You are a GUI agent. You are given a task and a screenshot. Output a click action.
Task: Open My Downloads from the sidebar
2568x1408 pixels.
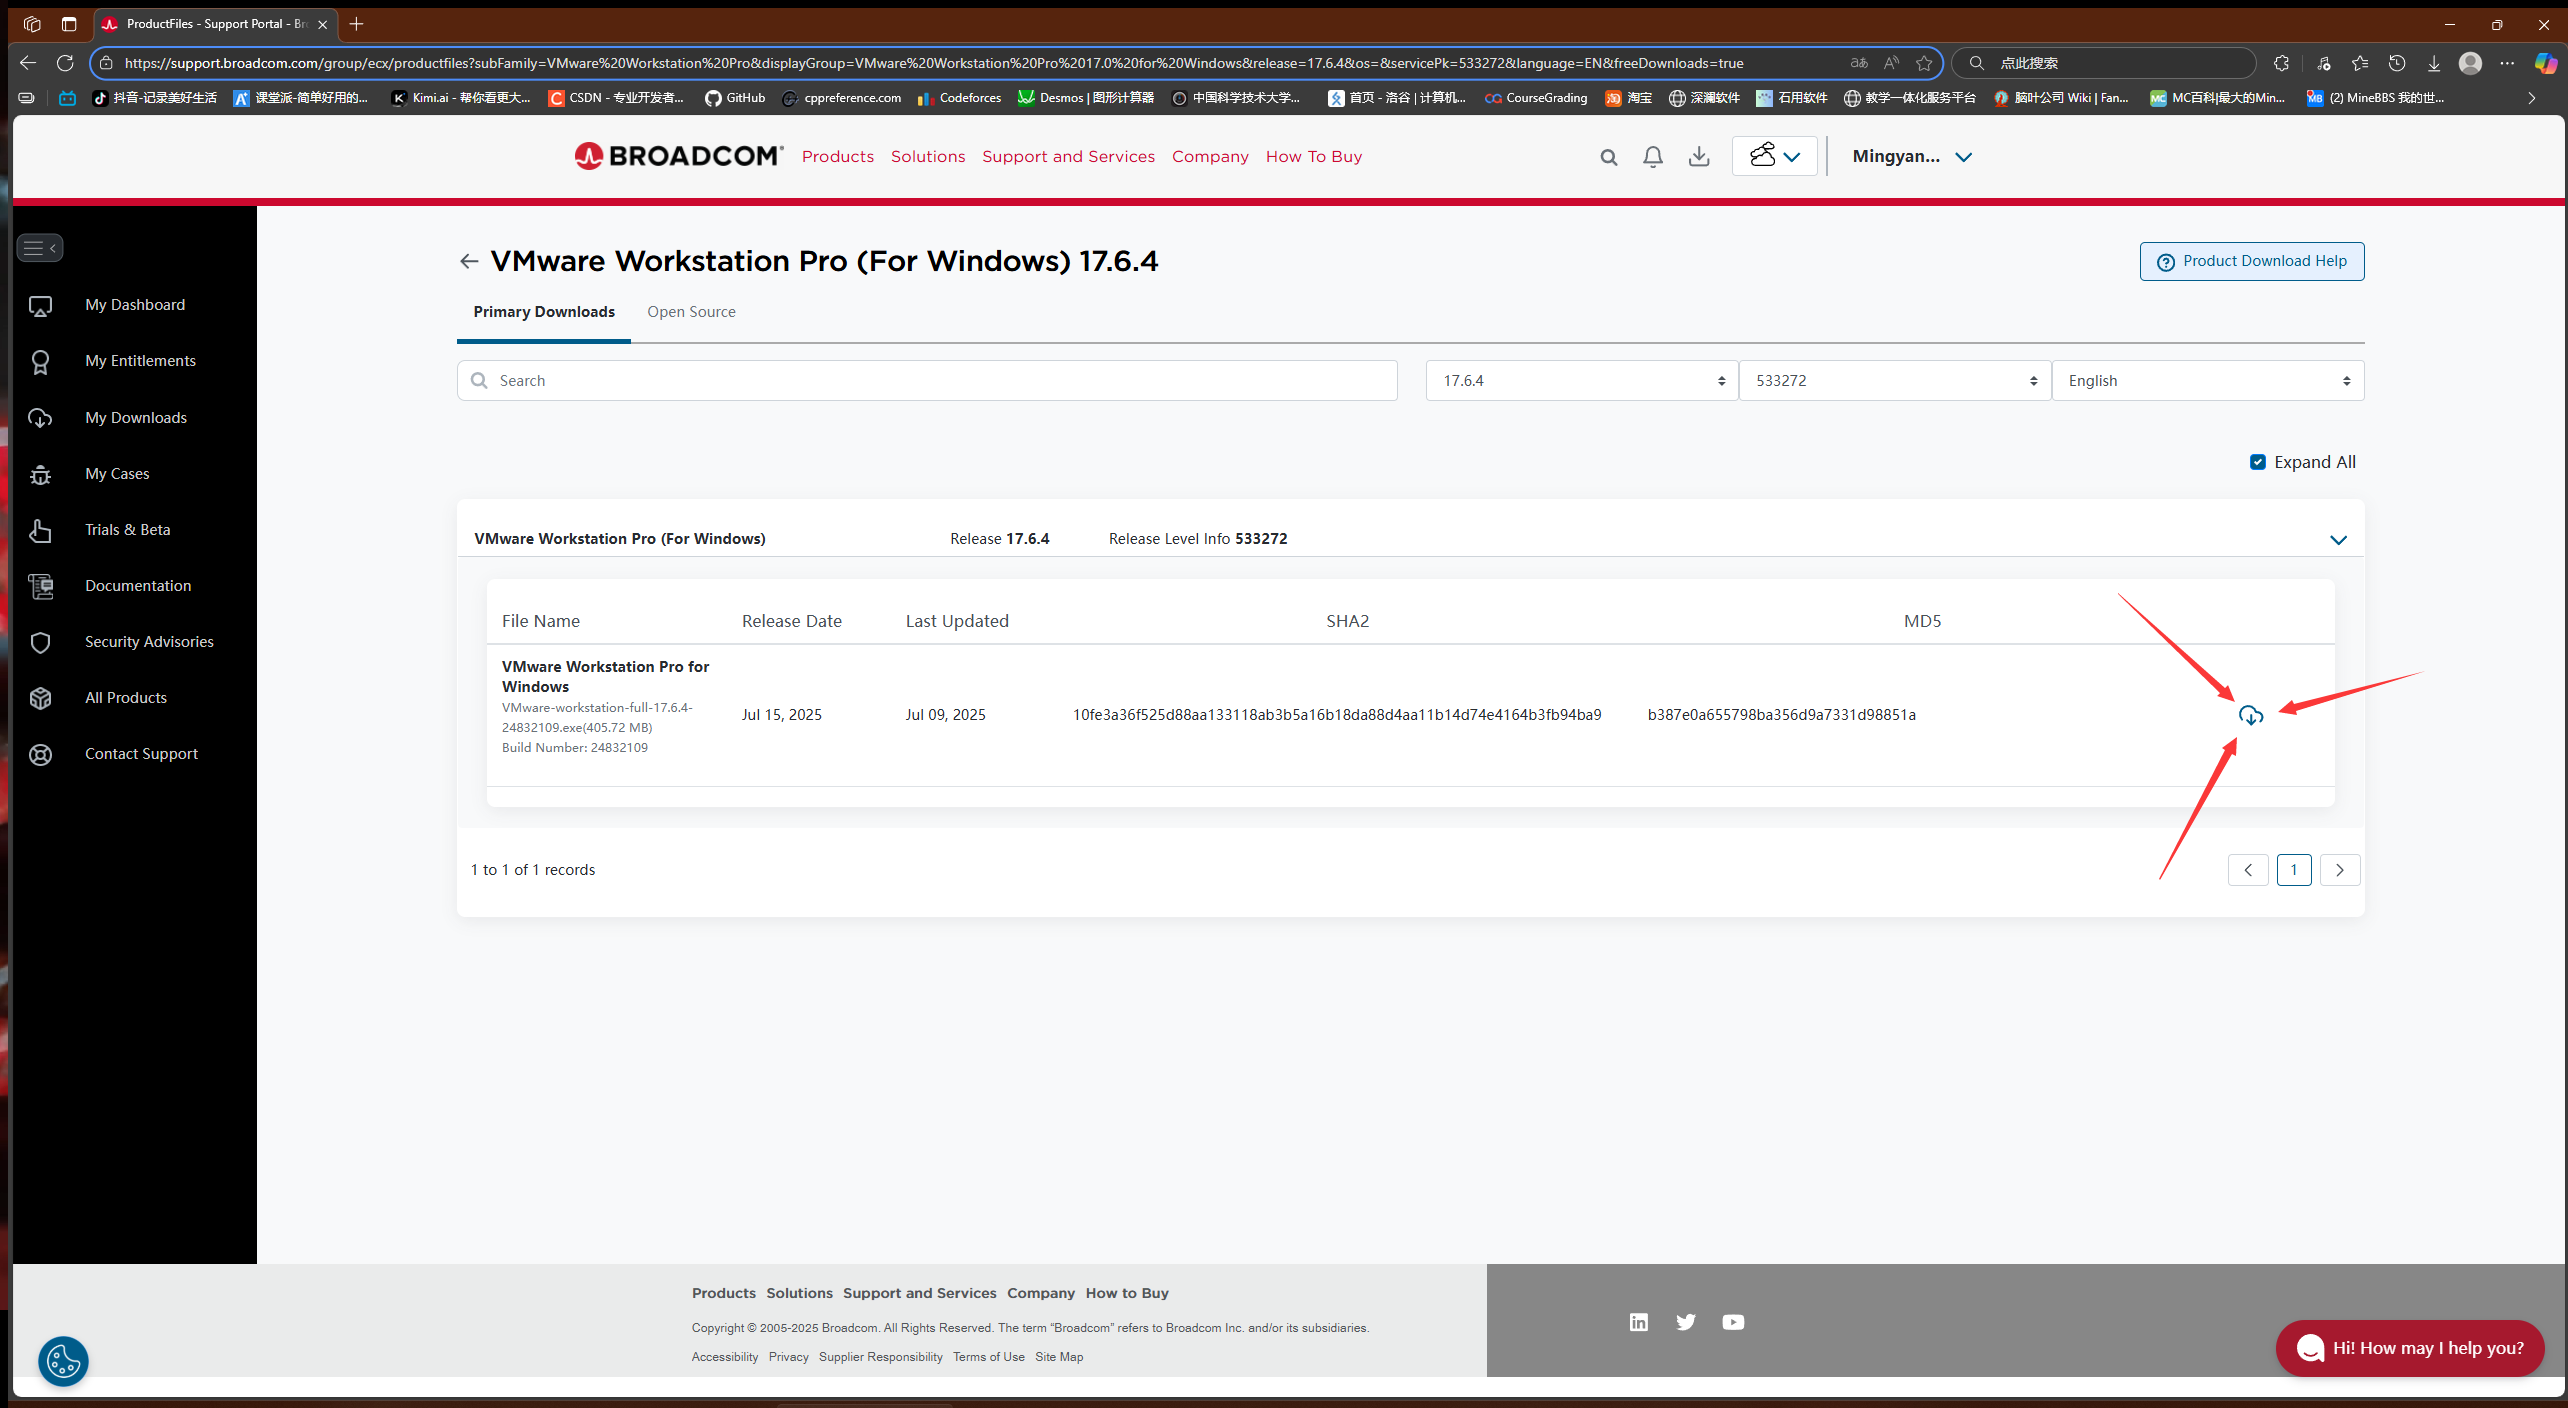(x=136, y=417)
